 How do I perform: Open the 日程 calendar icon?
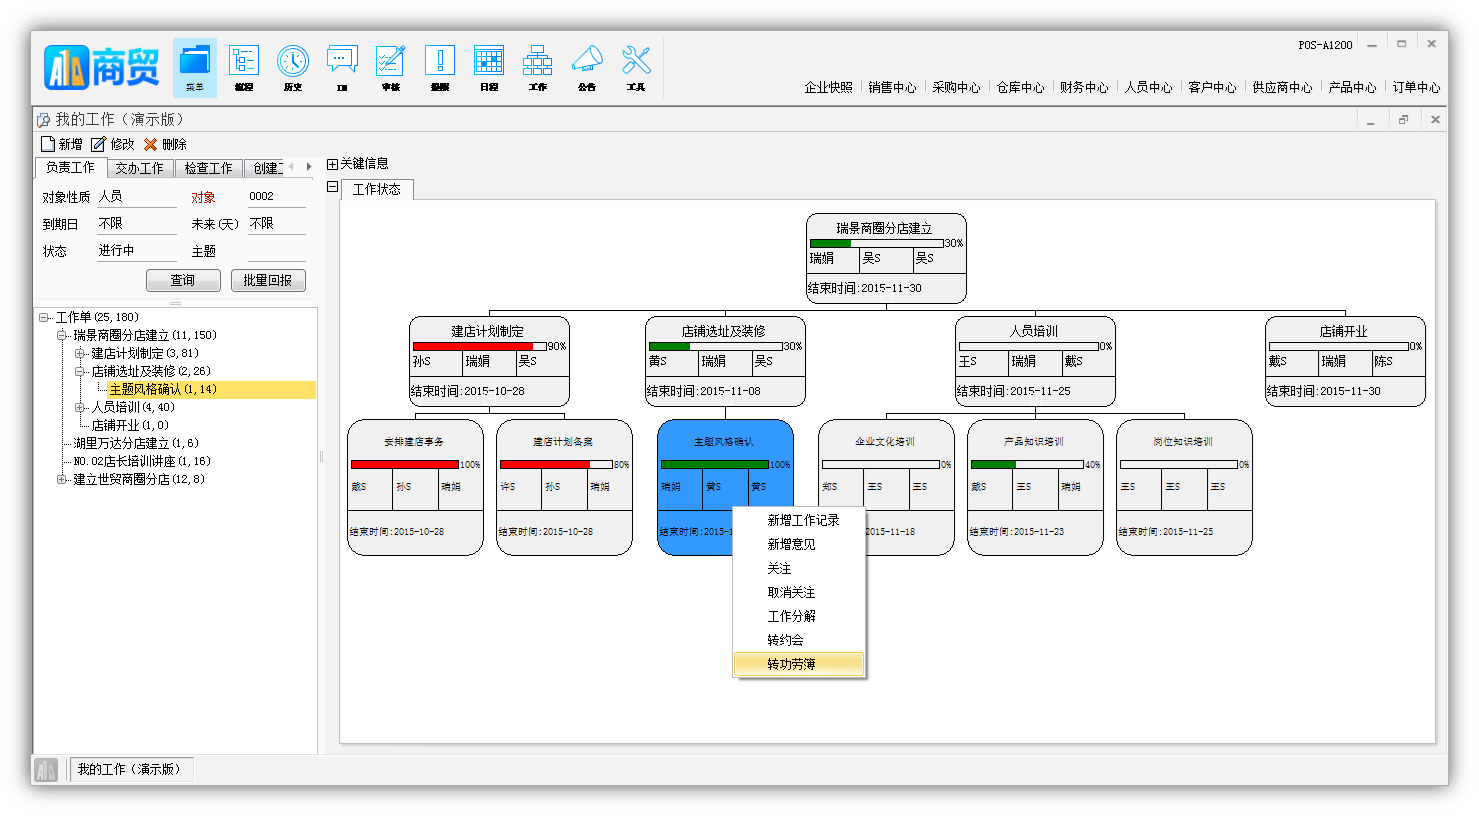point(488,62)
